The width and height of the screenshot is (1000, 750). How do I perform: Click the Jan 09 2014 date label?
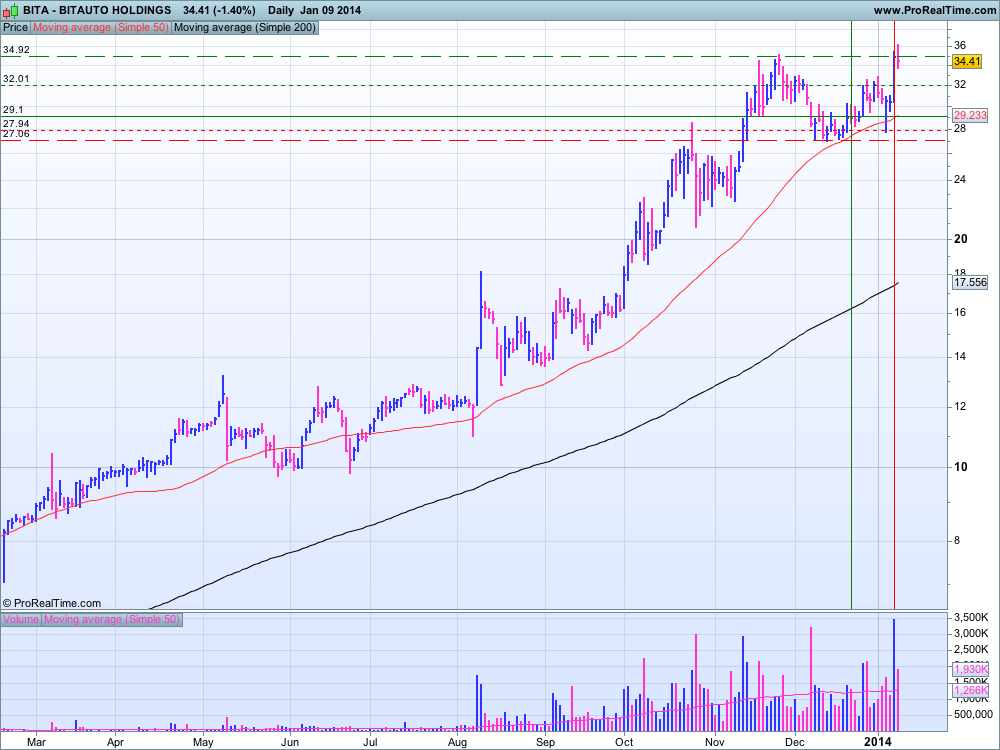[x=331, y=10]
